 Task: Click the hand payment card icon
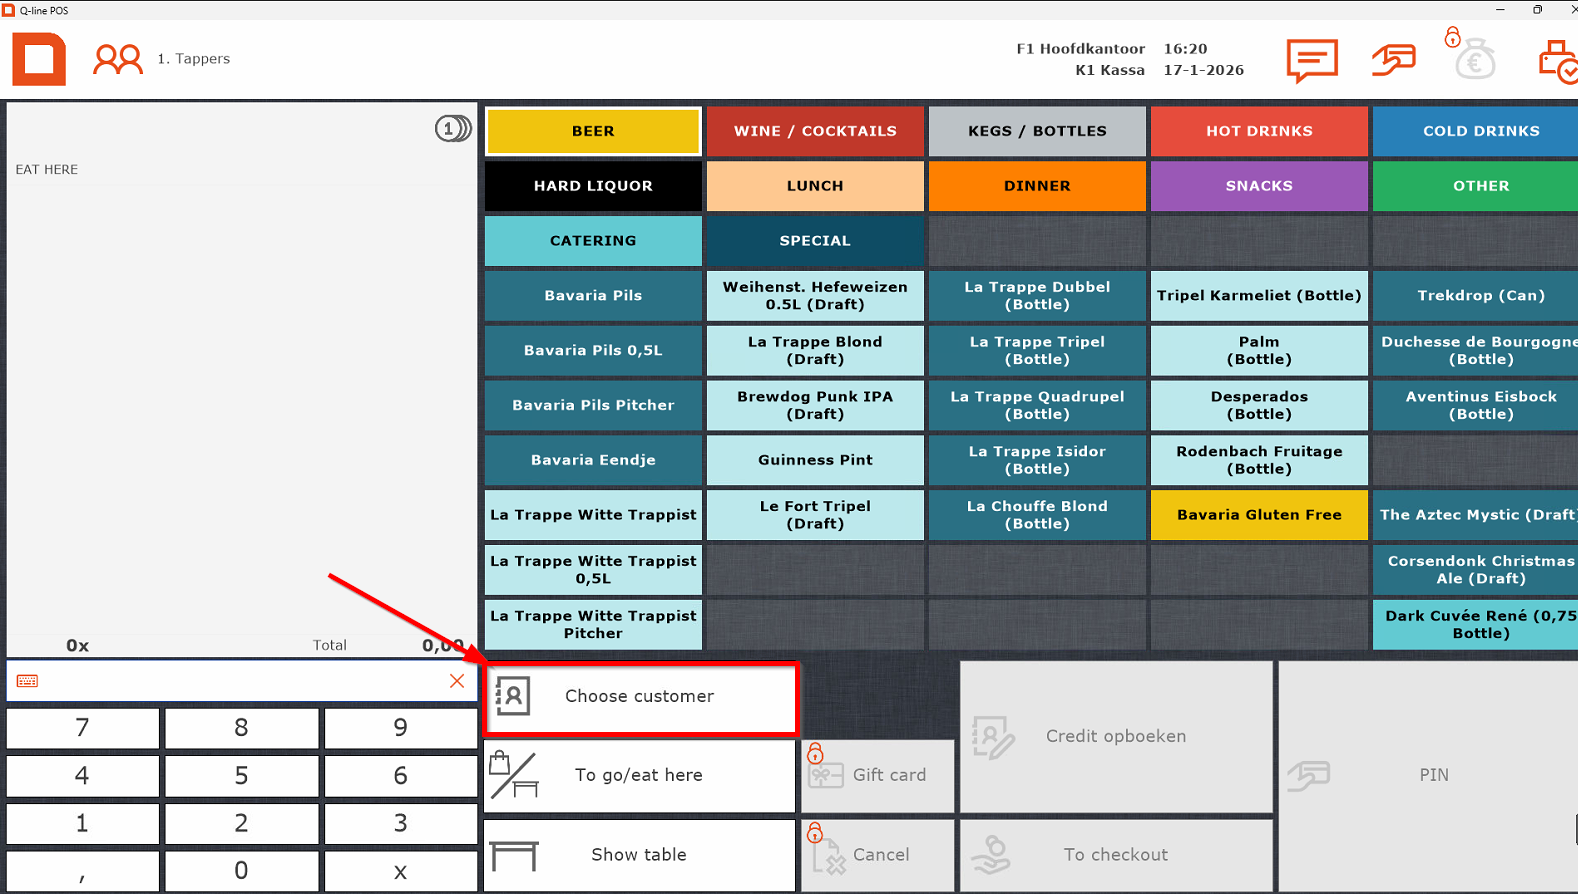[x=1393, y=60]
